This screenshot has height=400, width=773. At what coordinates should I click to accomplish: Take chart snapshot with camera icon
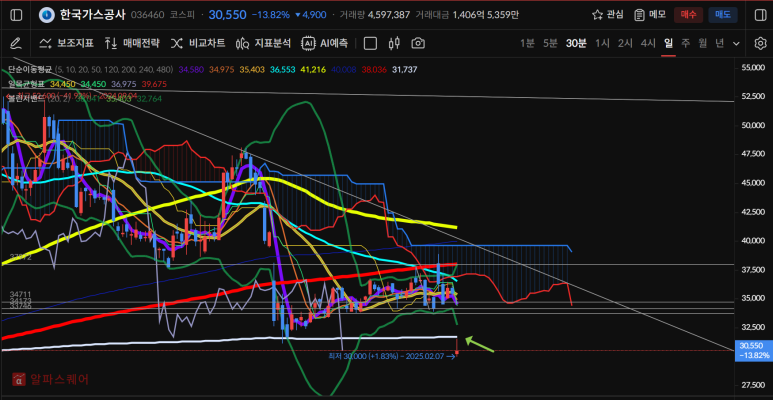(x=418, y=43)
